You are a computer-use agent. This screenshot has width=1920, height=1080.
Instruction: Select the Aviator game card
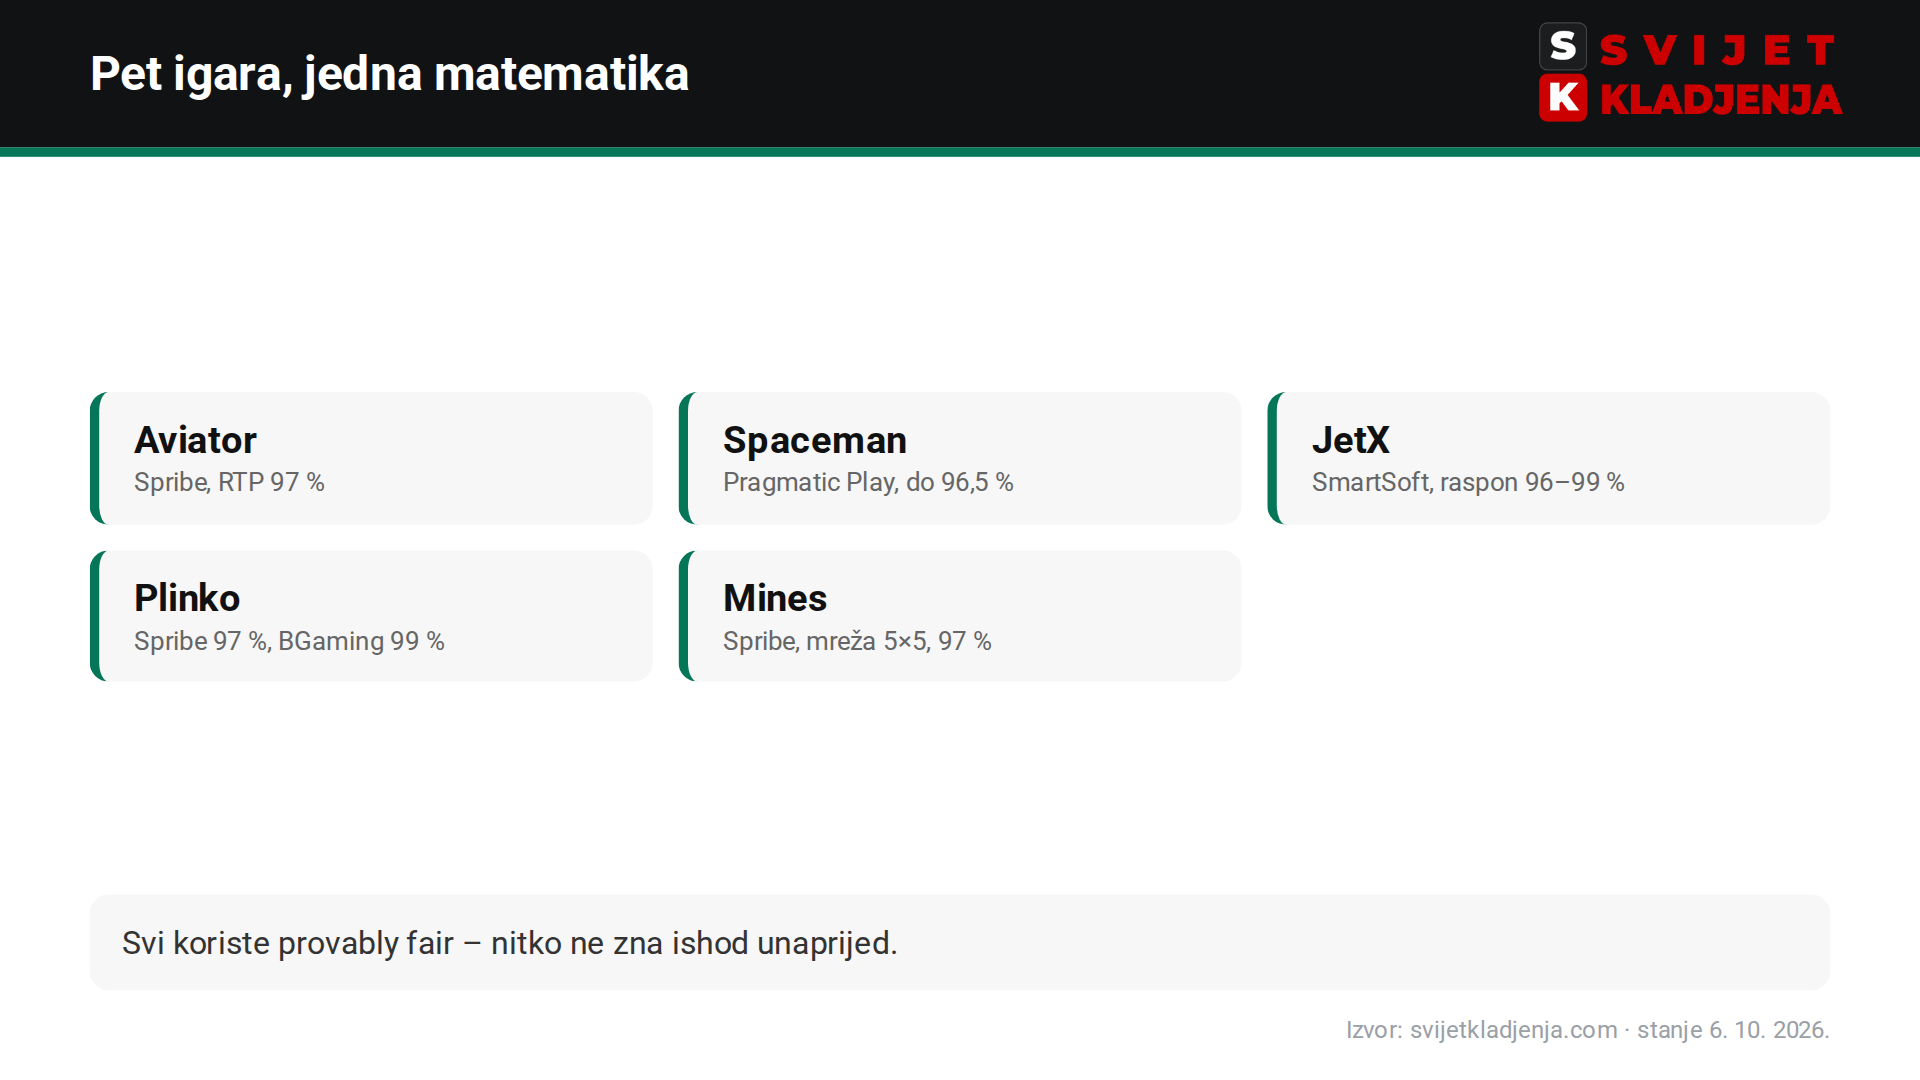(x=371, y=458)
